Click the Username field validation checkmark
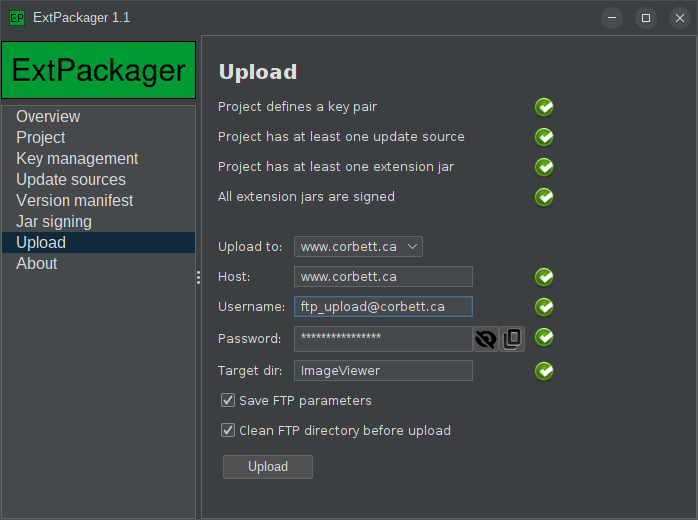Image resolution: width=698 pixels, height=520 pixels. [x=544, y=307]
